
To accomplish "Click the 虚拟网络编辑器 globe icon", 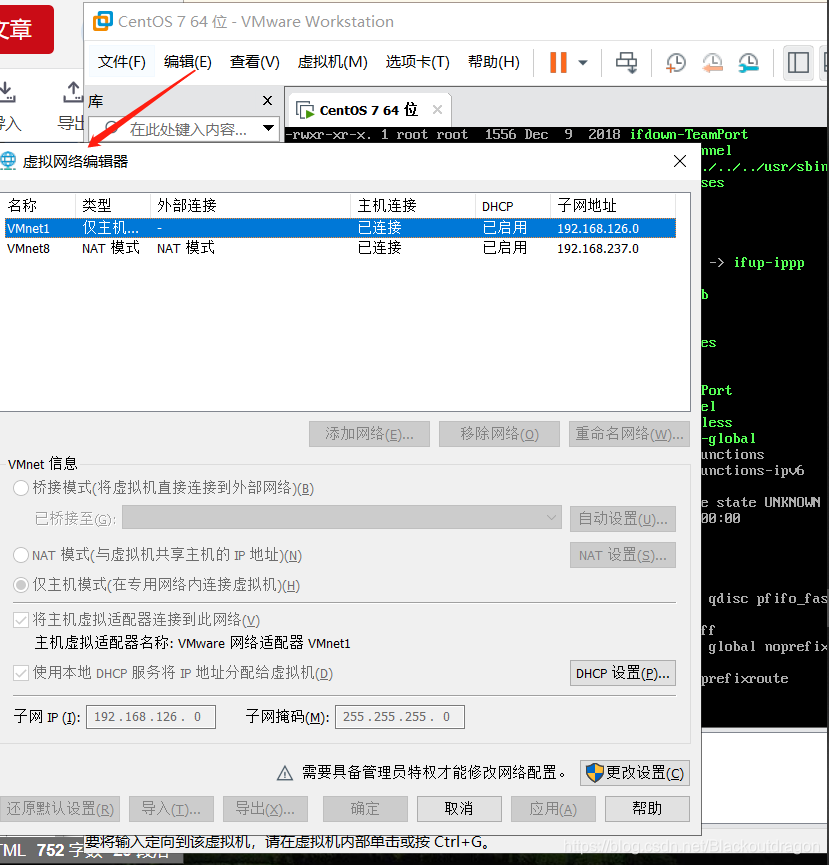I will click(x=8, y=161).
